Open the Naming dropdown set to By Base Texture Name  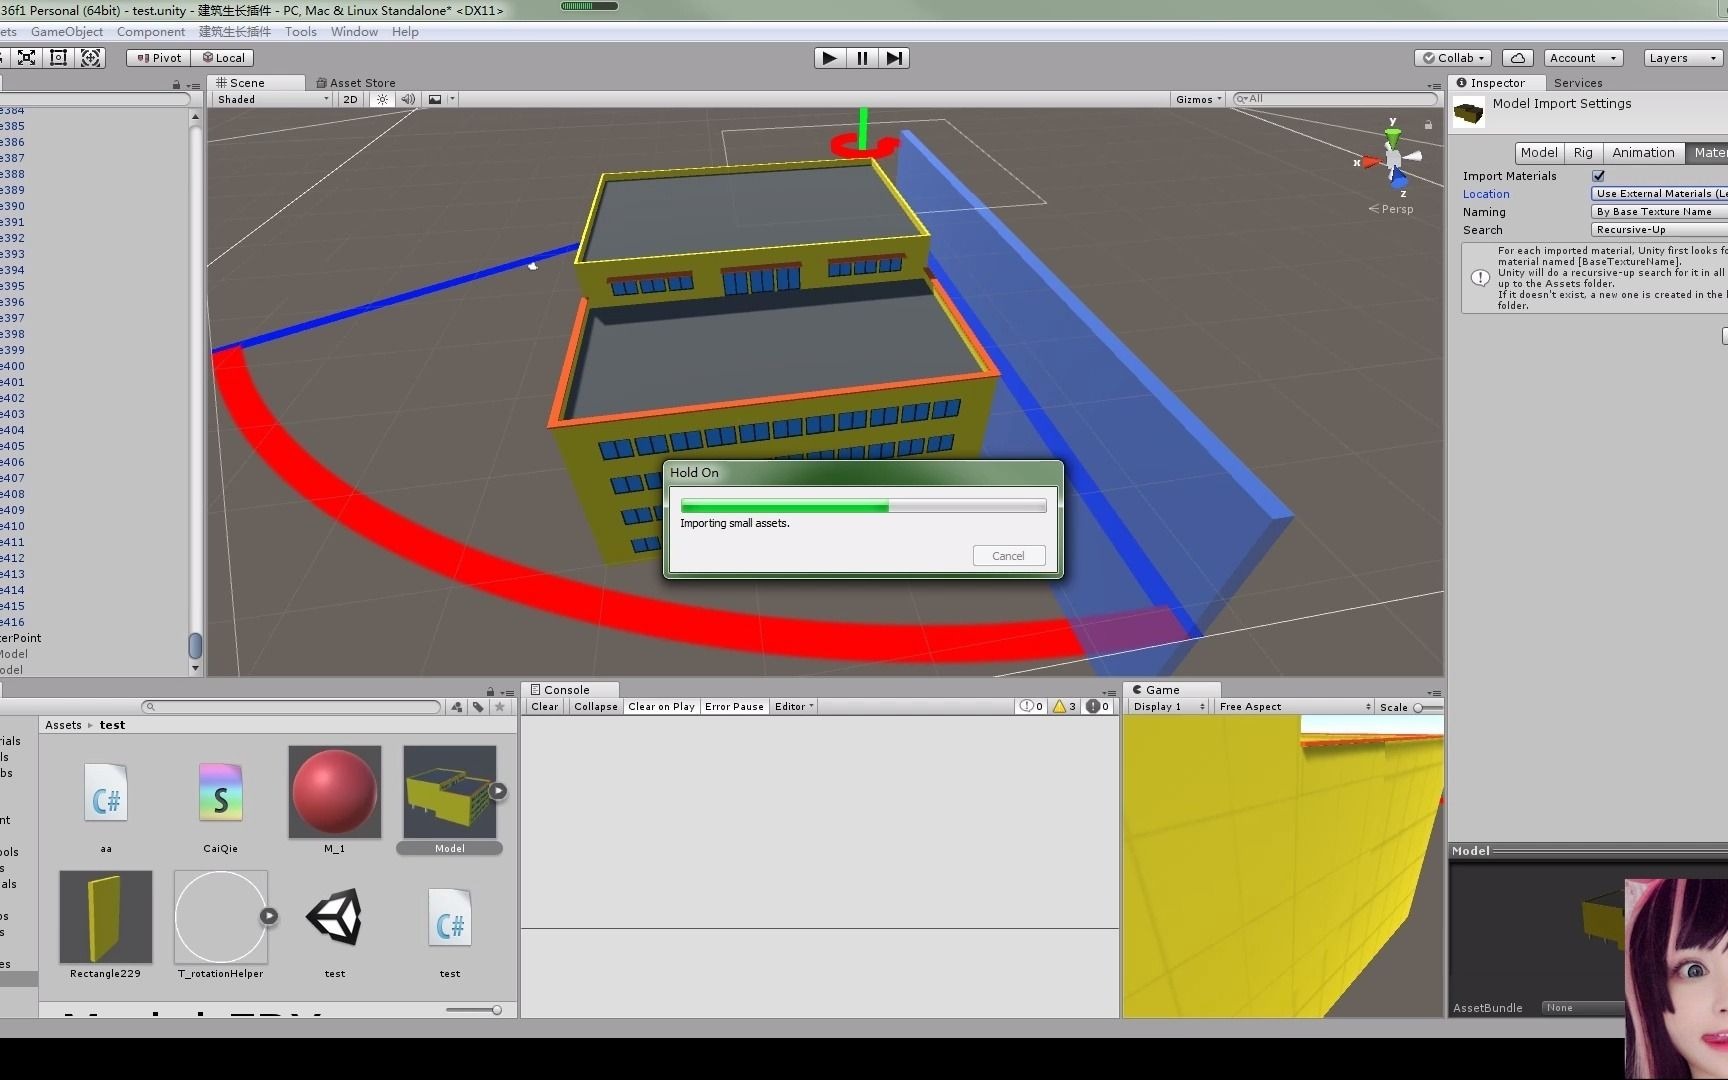tap(1656, 211)
